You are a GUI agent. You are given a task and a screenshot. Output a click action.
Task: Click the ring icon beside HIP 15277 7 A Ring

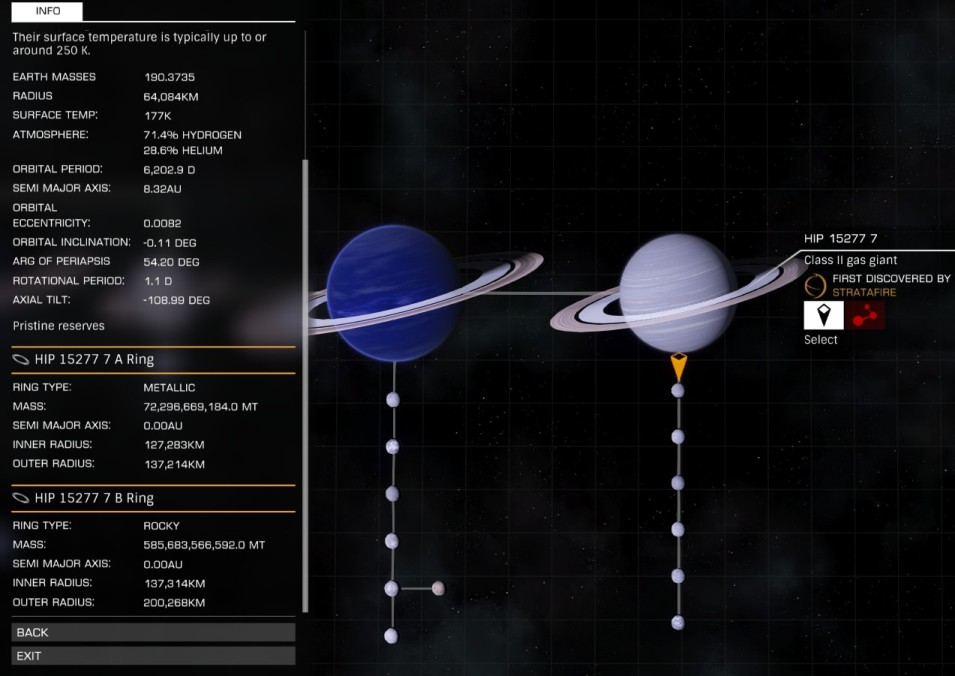tap(21, 359)
